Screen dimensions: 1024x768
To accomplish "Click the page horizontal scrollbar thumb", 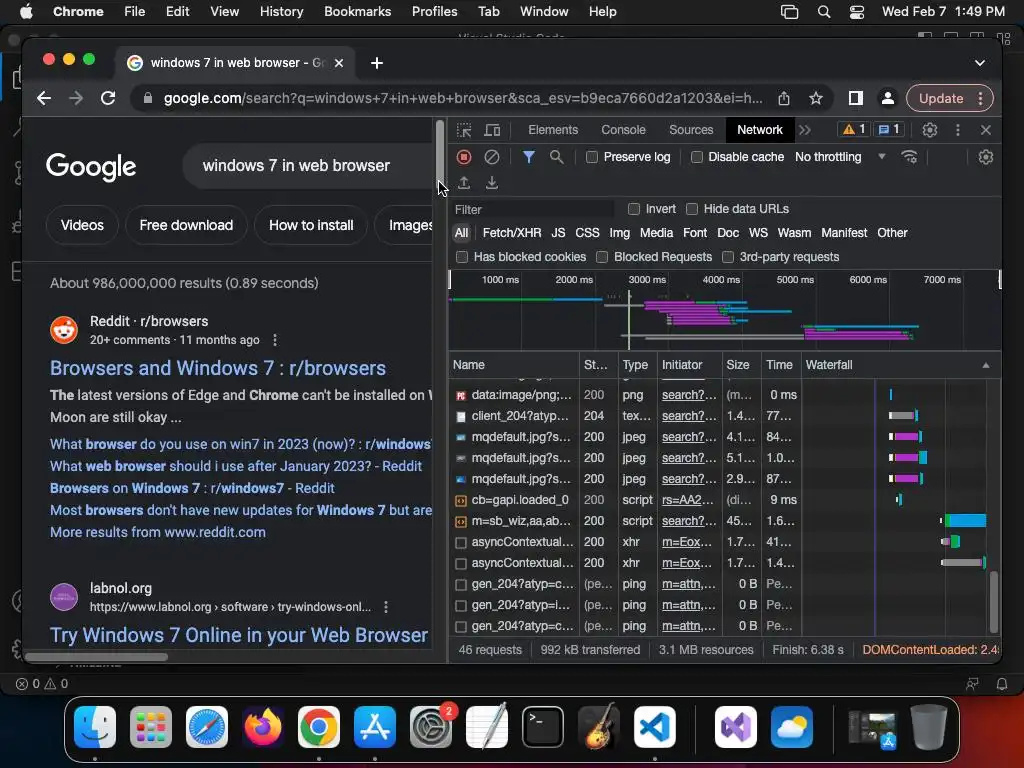I will [96, 656].
